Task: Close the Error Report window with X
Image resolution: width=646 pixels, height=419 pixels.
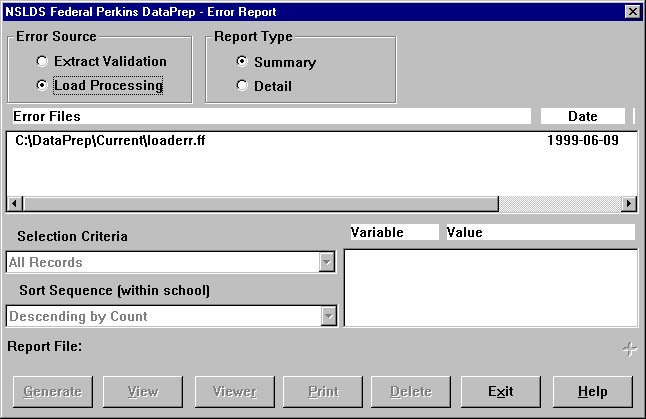Action: pyautogui.click(x=633, y=12)
